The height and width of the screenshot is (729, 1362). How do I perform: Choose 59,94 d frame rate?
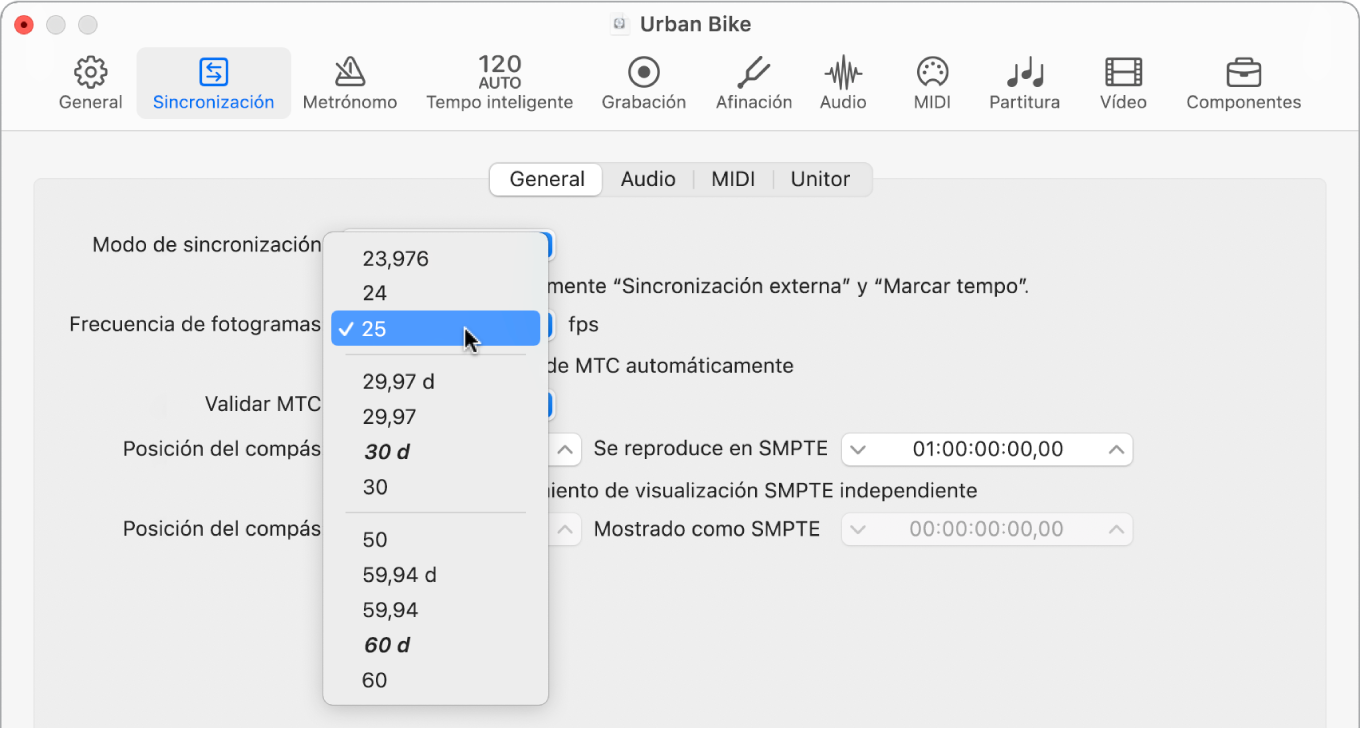[436, 575]
